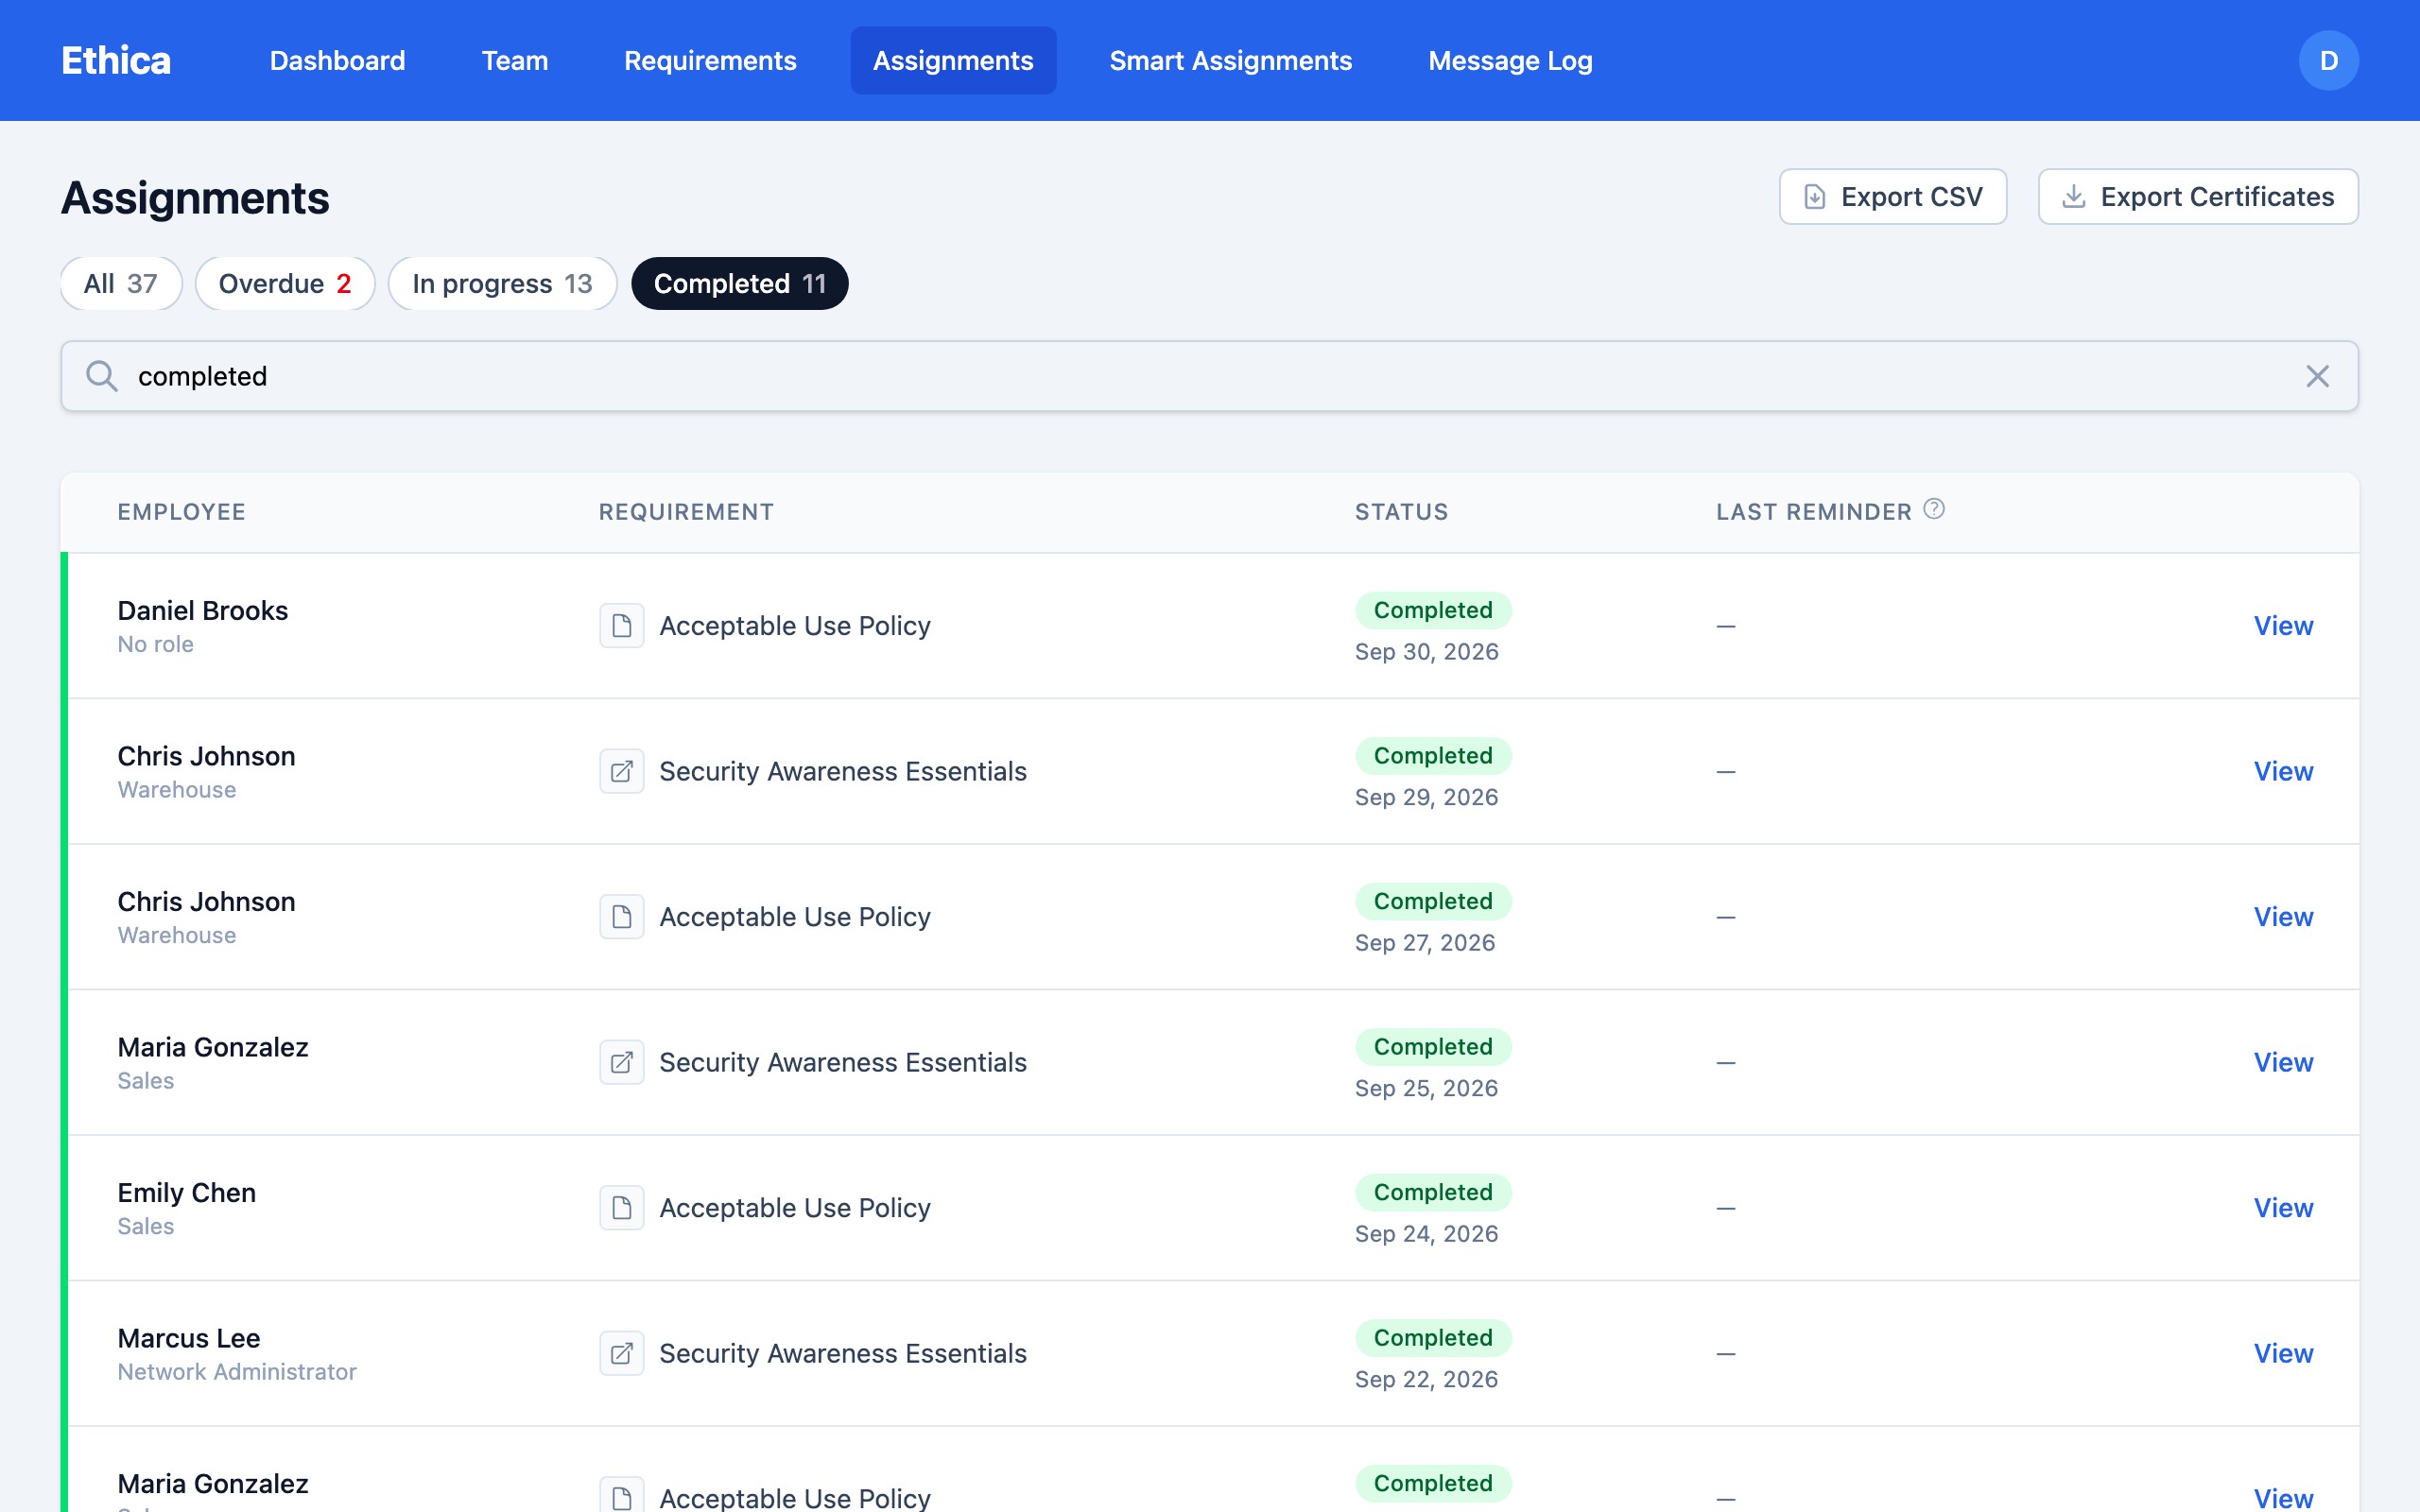
Task: Open the user avatar D menu
Action: pos(2328,61)
